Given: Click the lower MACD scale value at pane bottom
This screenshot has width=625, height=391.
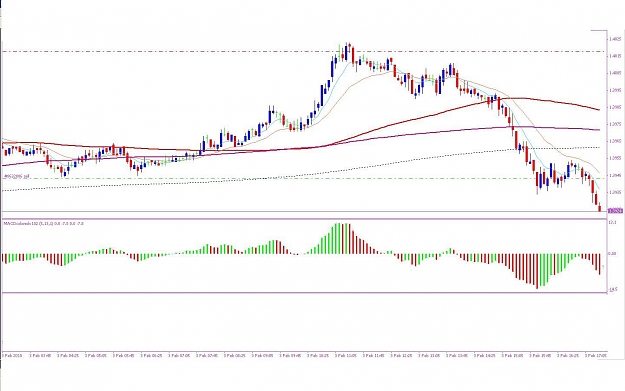Looking at the screenshot, I should point(613,289).
